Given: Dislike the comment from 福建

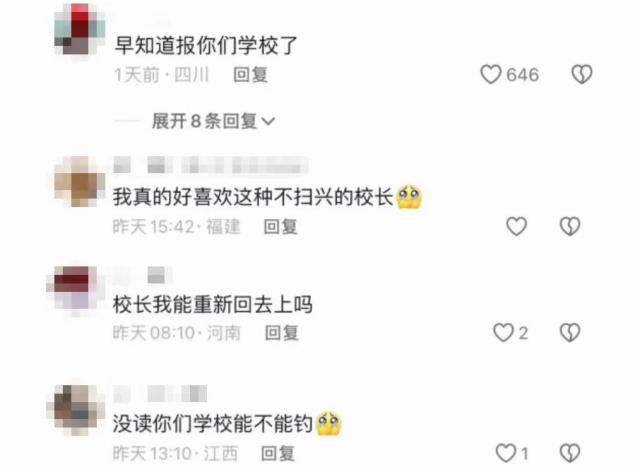Looking at the screenshot, I should (x=570, y=226).
